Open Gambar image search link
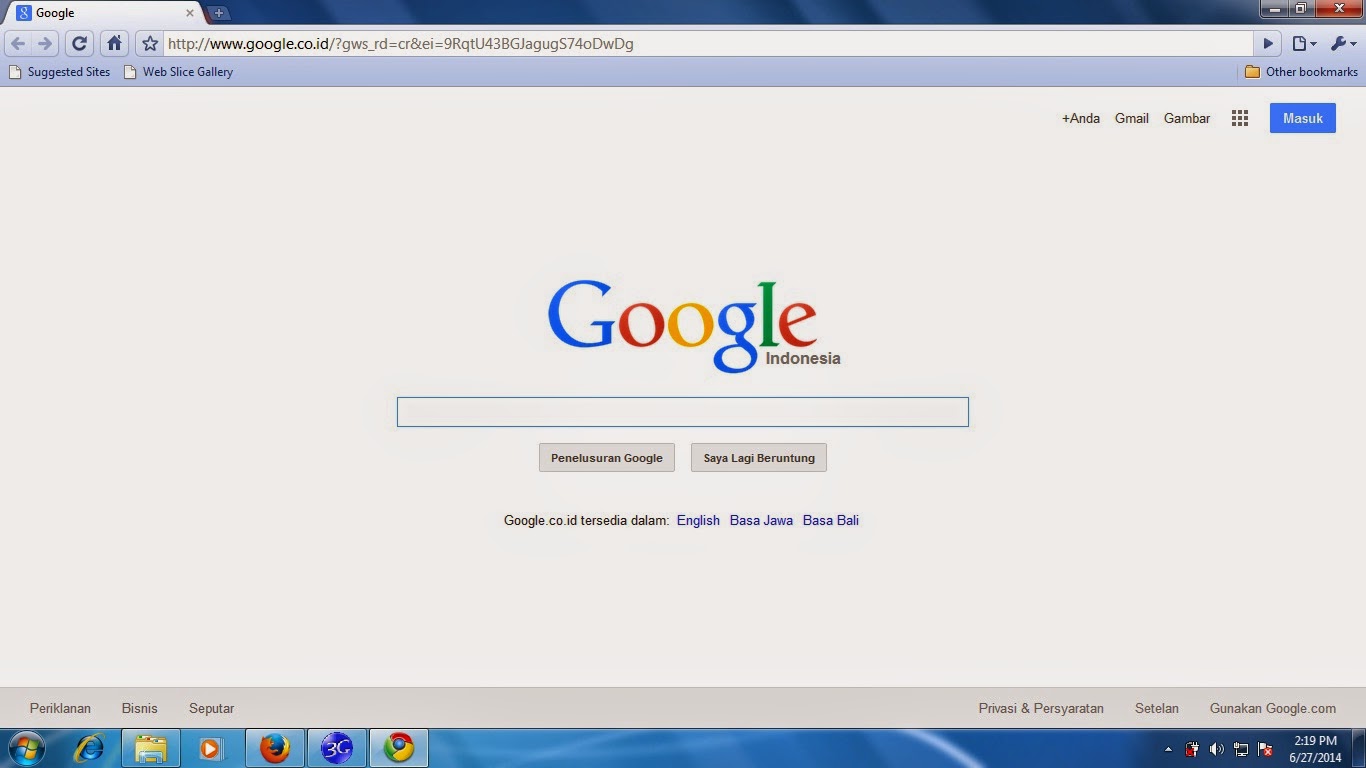 1187,118
